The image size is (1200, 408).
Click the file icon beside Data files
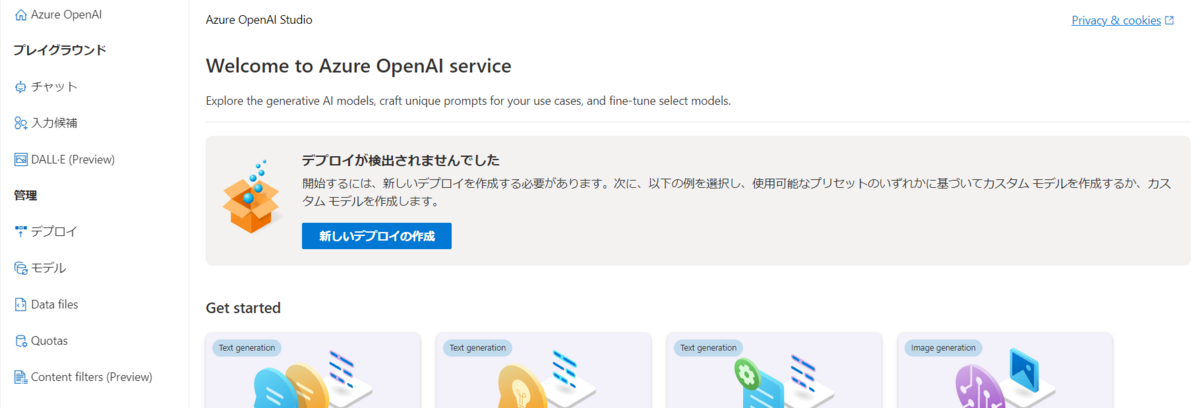coord(21,304)
